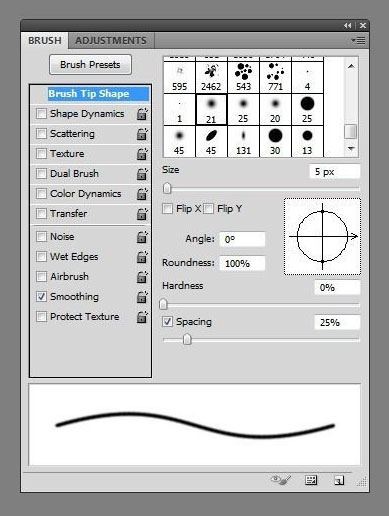Click the brush preview toggle icon at the bottom

(x=280, y=480)
